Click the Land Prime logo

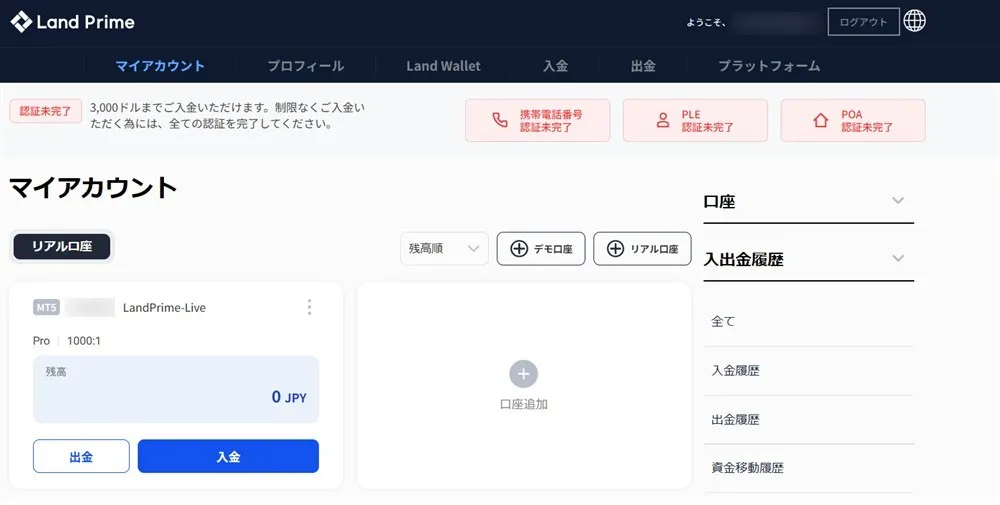73,22
